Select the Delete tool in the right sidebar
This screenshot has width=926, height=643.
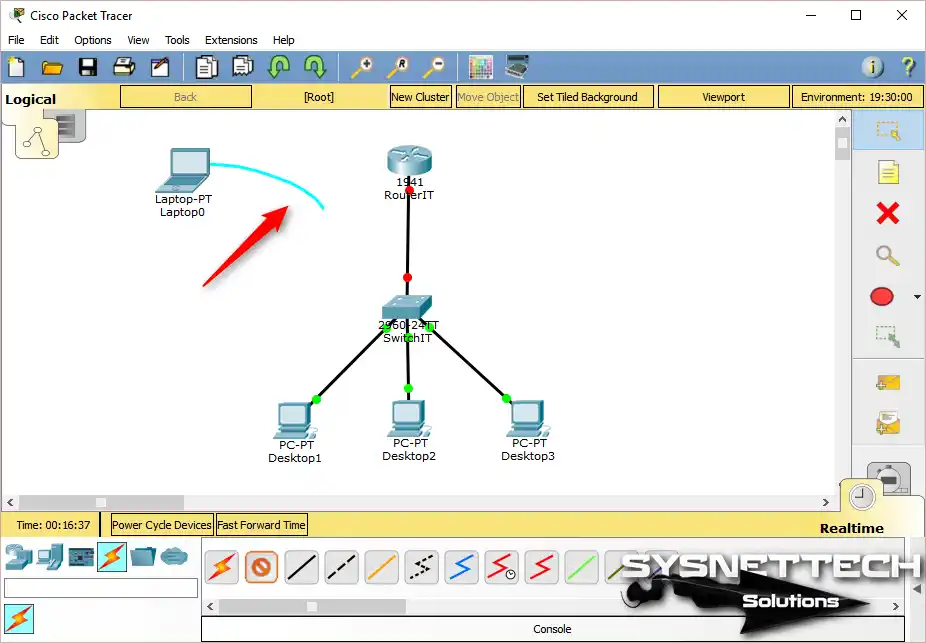tap(889, 213)
